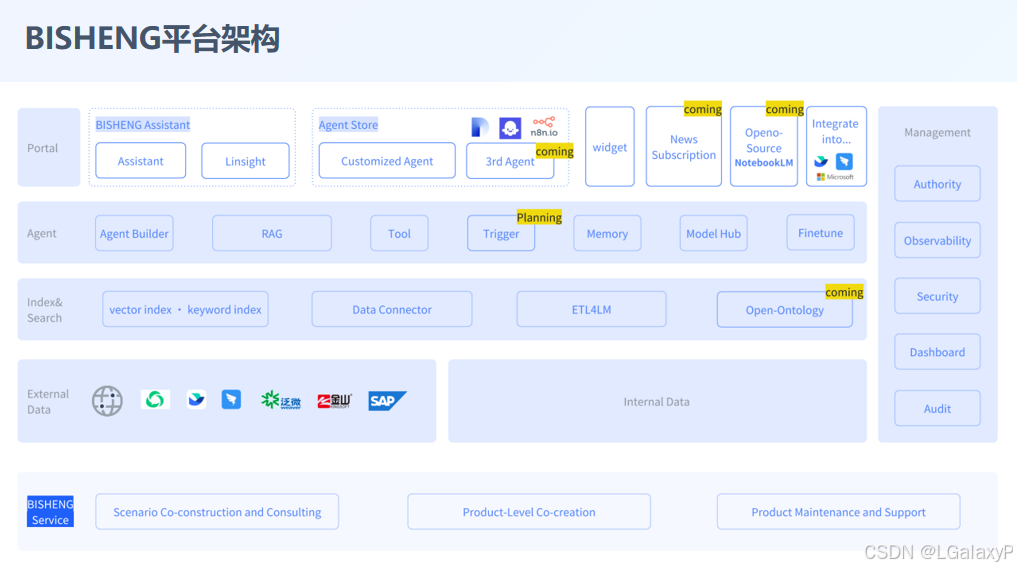This screenshot has width=1017, height=570.
Task: Click the vector index · keyword index box
Action: [x=185, y=309]
